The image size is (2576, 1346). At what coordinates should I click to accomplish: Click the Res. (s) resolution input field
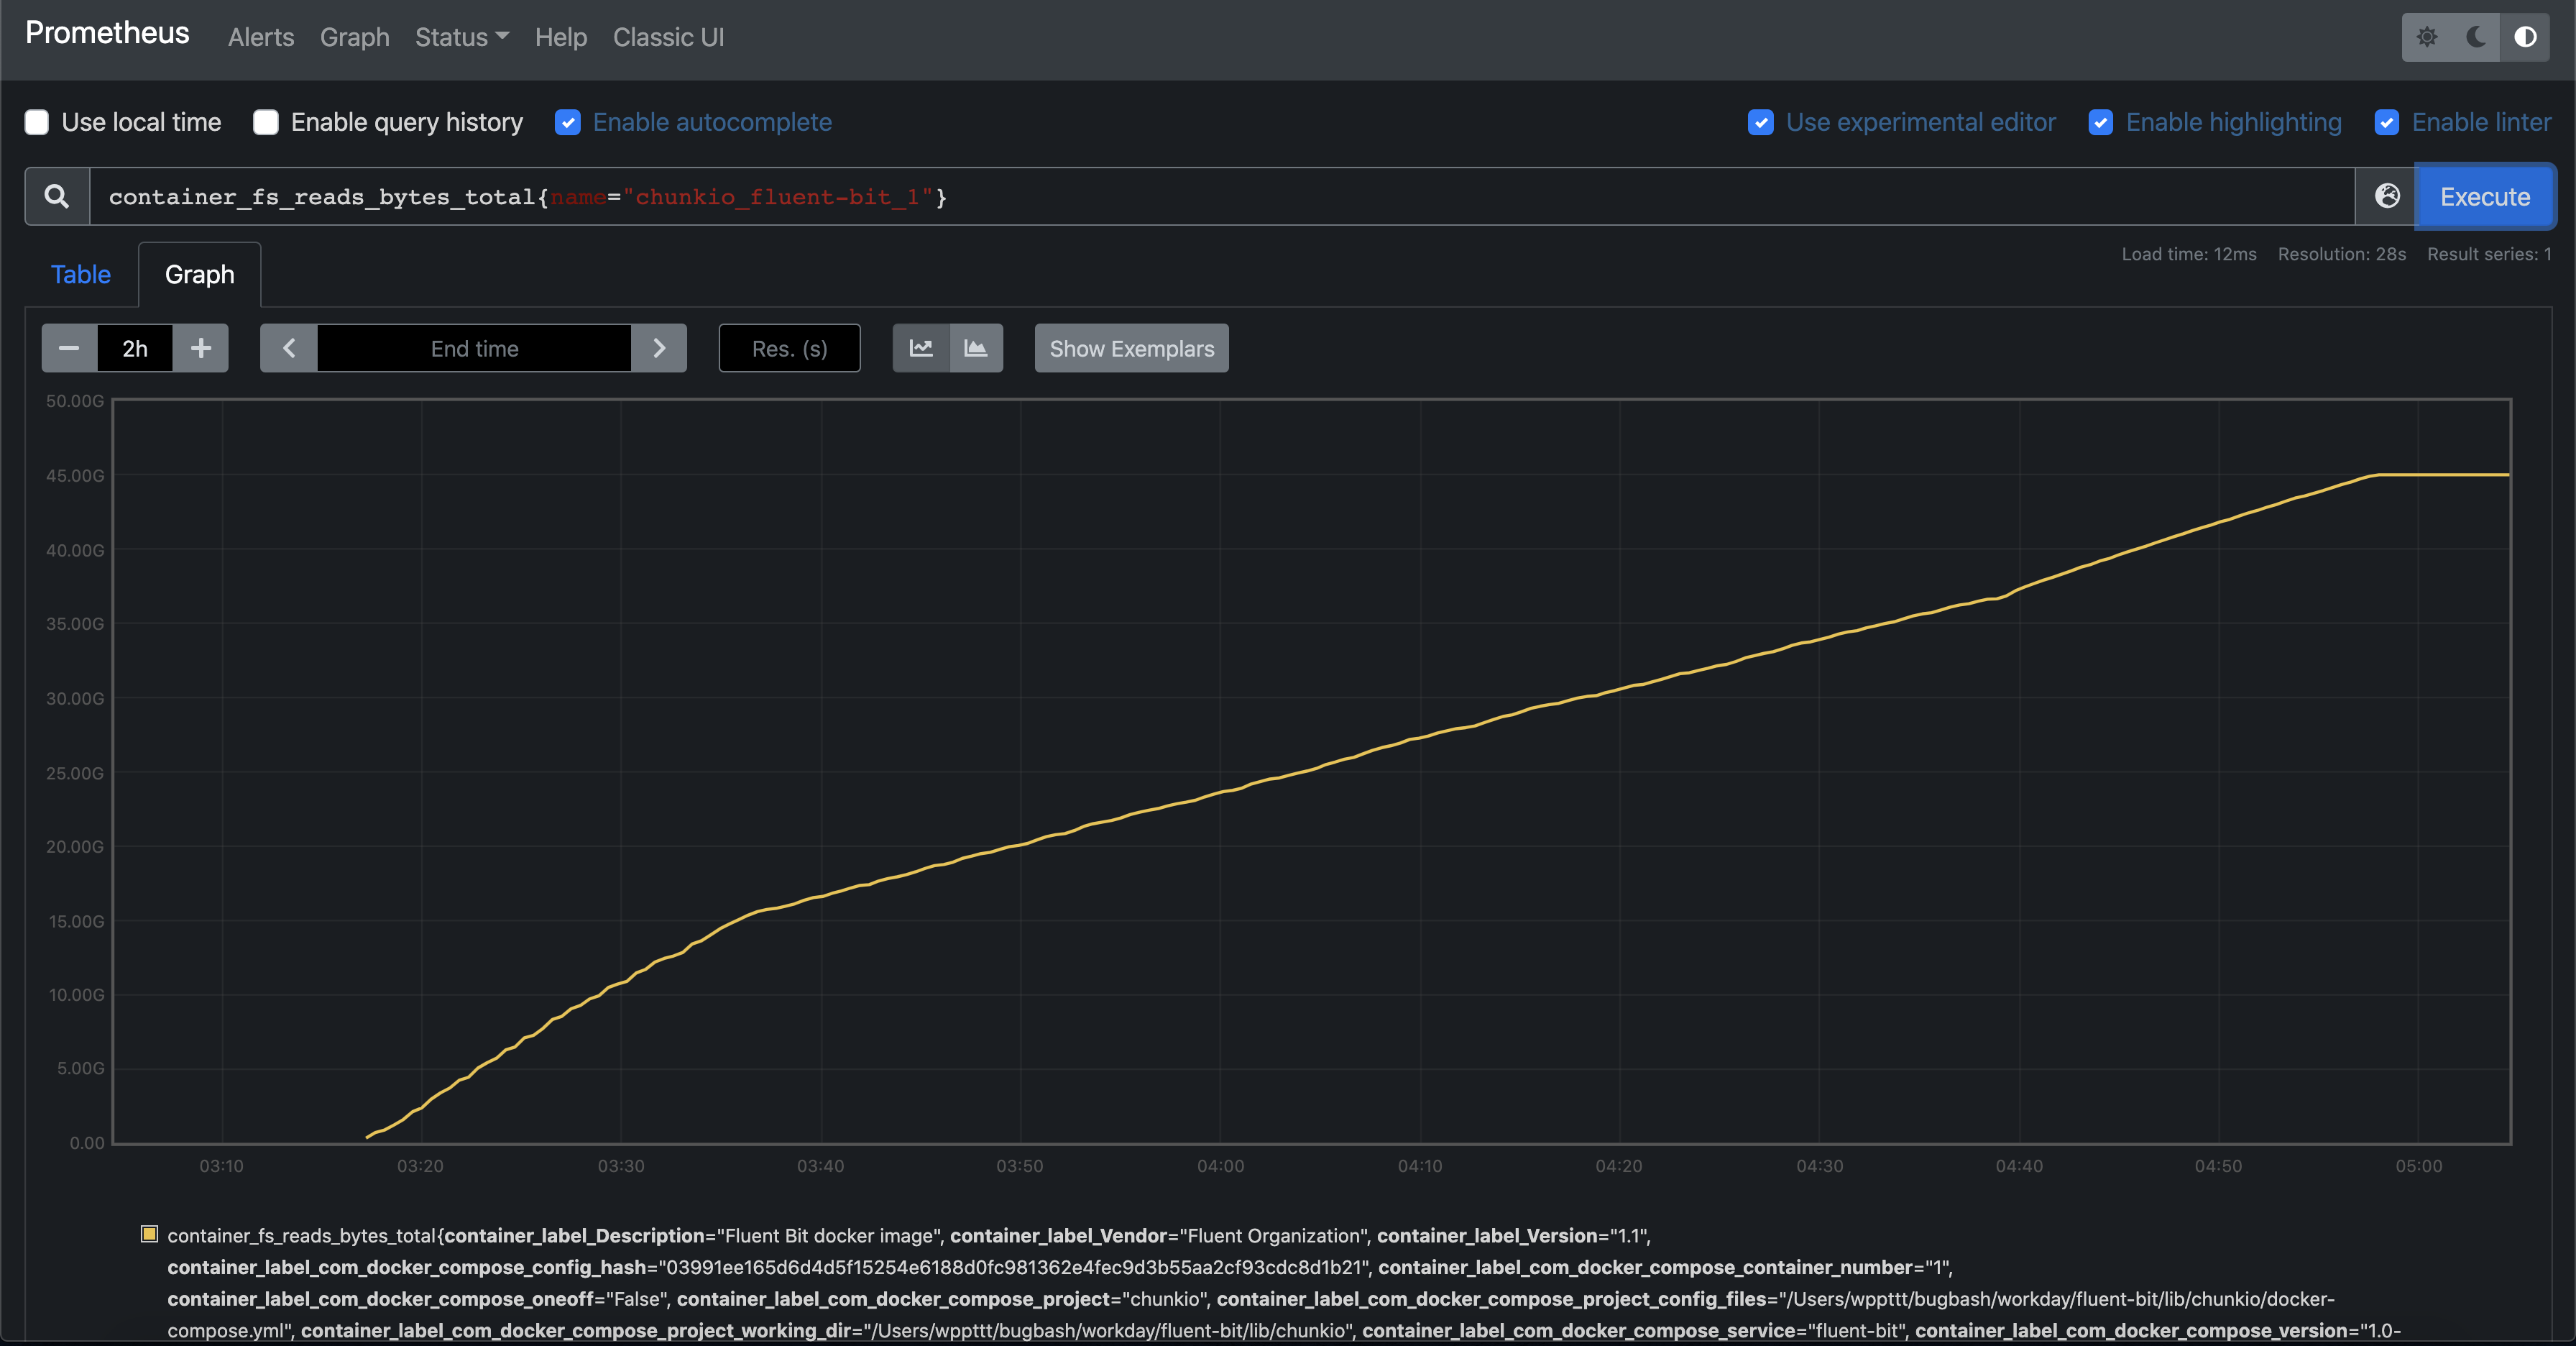coord(789,348)
